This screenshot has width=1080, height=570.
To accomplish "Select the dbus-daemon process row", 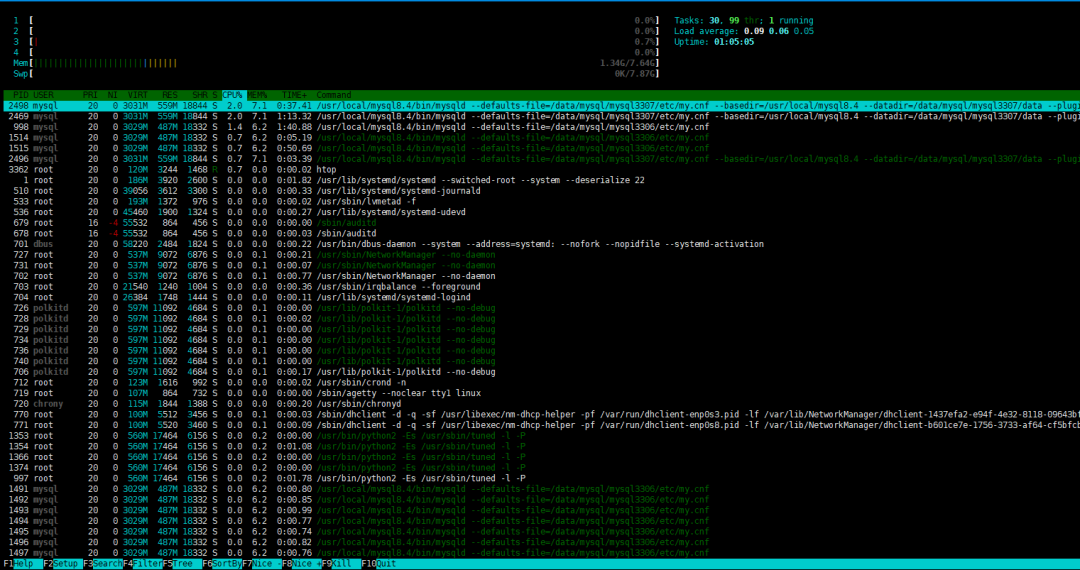I will pyautogui.click(x=540, y=244).
